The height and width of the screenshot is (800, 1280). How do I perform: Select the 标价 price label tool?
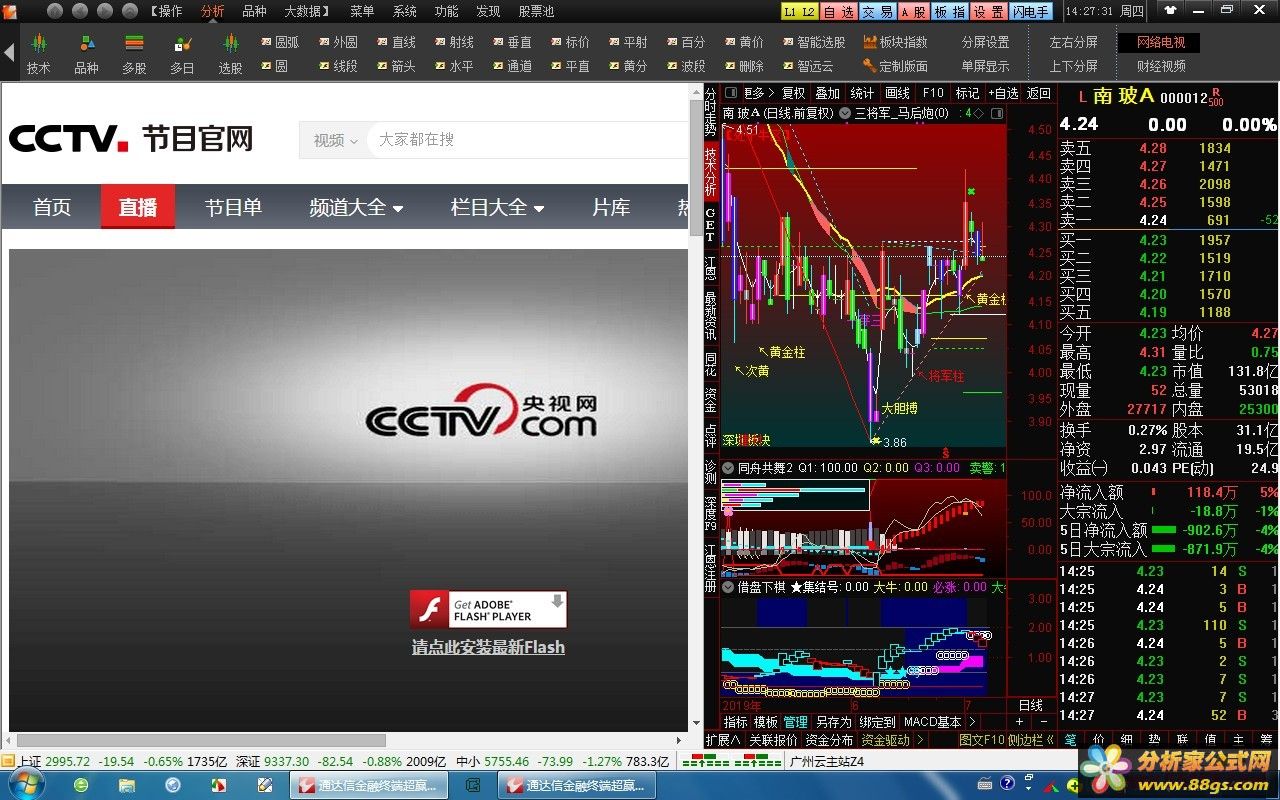tap(570, 42)
